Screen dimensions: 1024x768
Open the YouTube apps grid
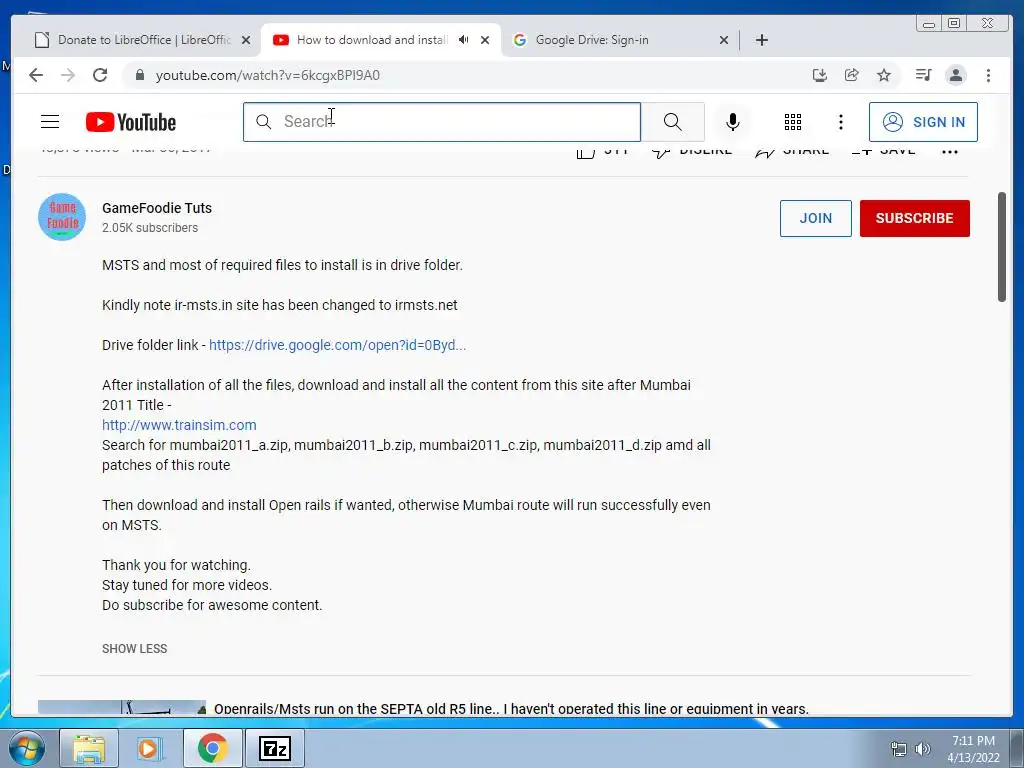793,121
